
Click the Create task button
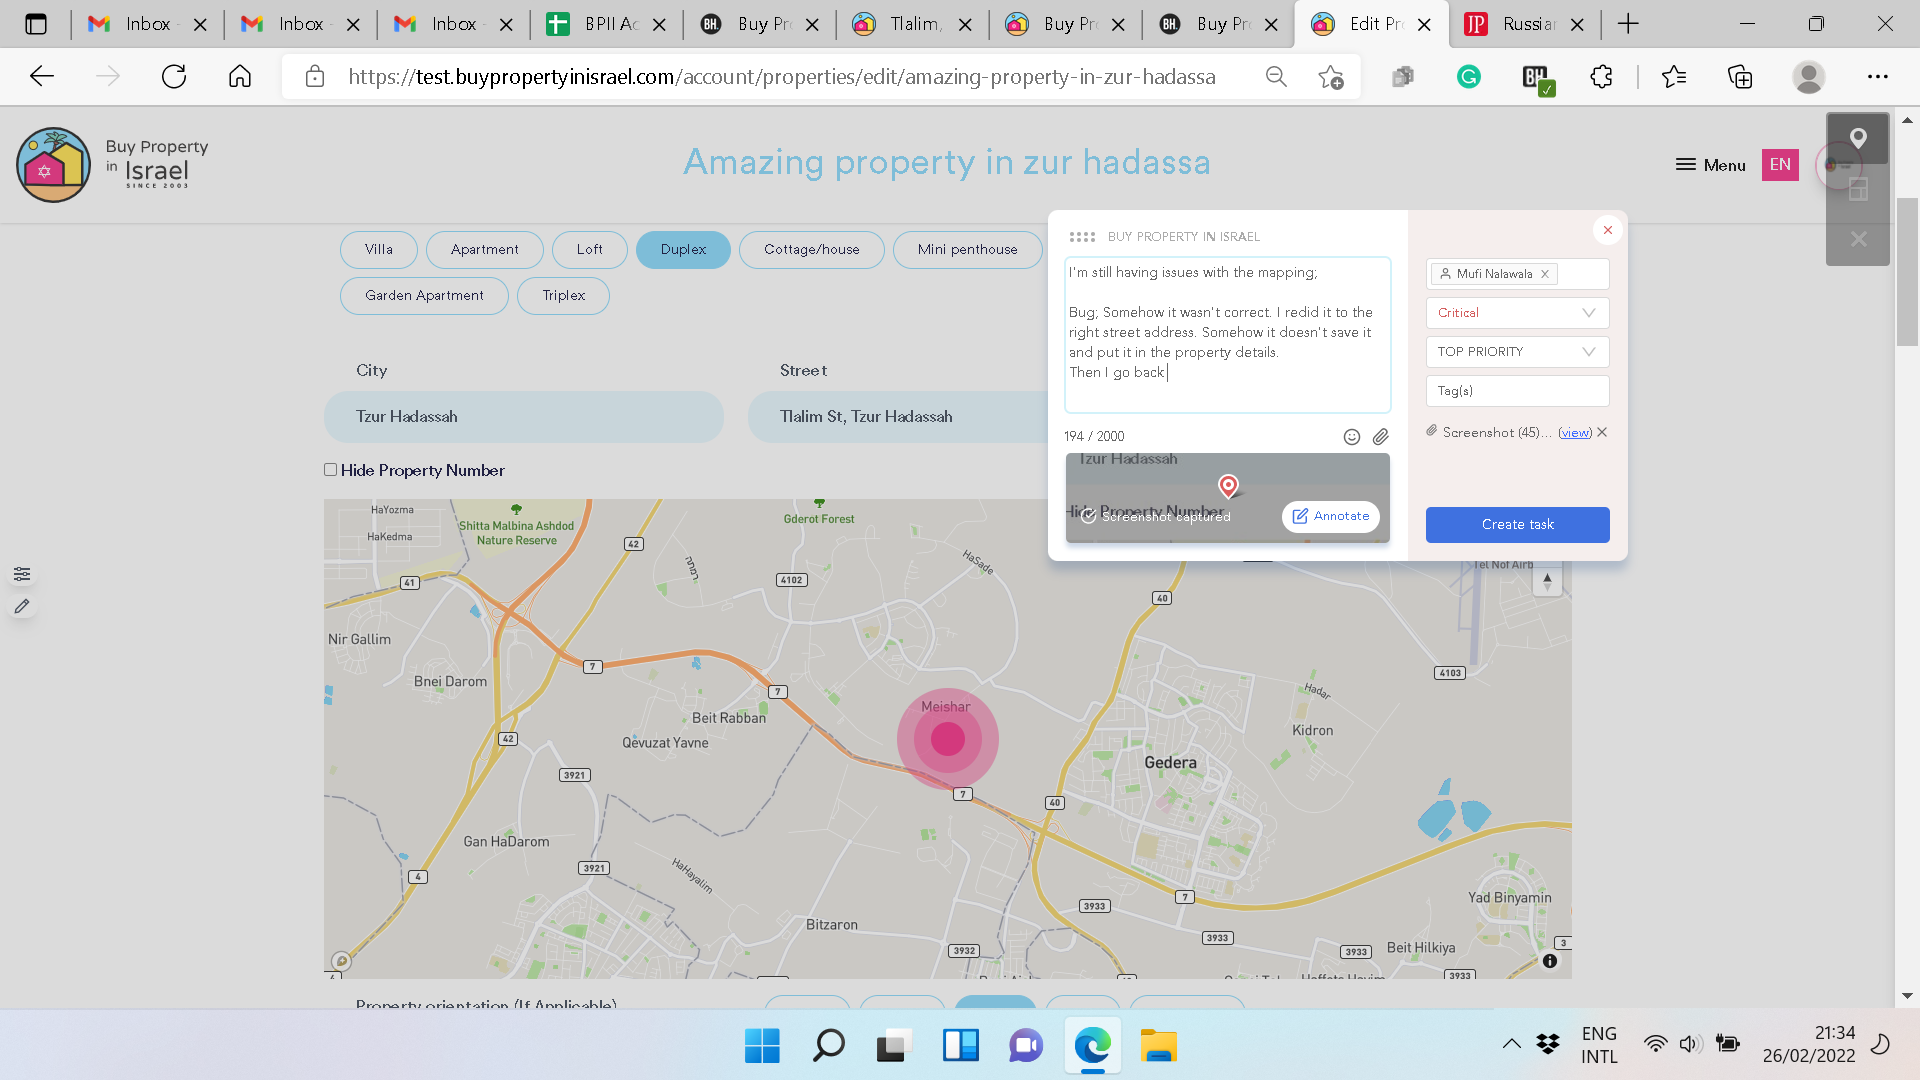coord(1517,525)
